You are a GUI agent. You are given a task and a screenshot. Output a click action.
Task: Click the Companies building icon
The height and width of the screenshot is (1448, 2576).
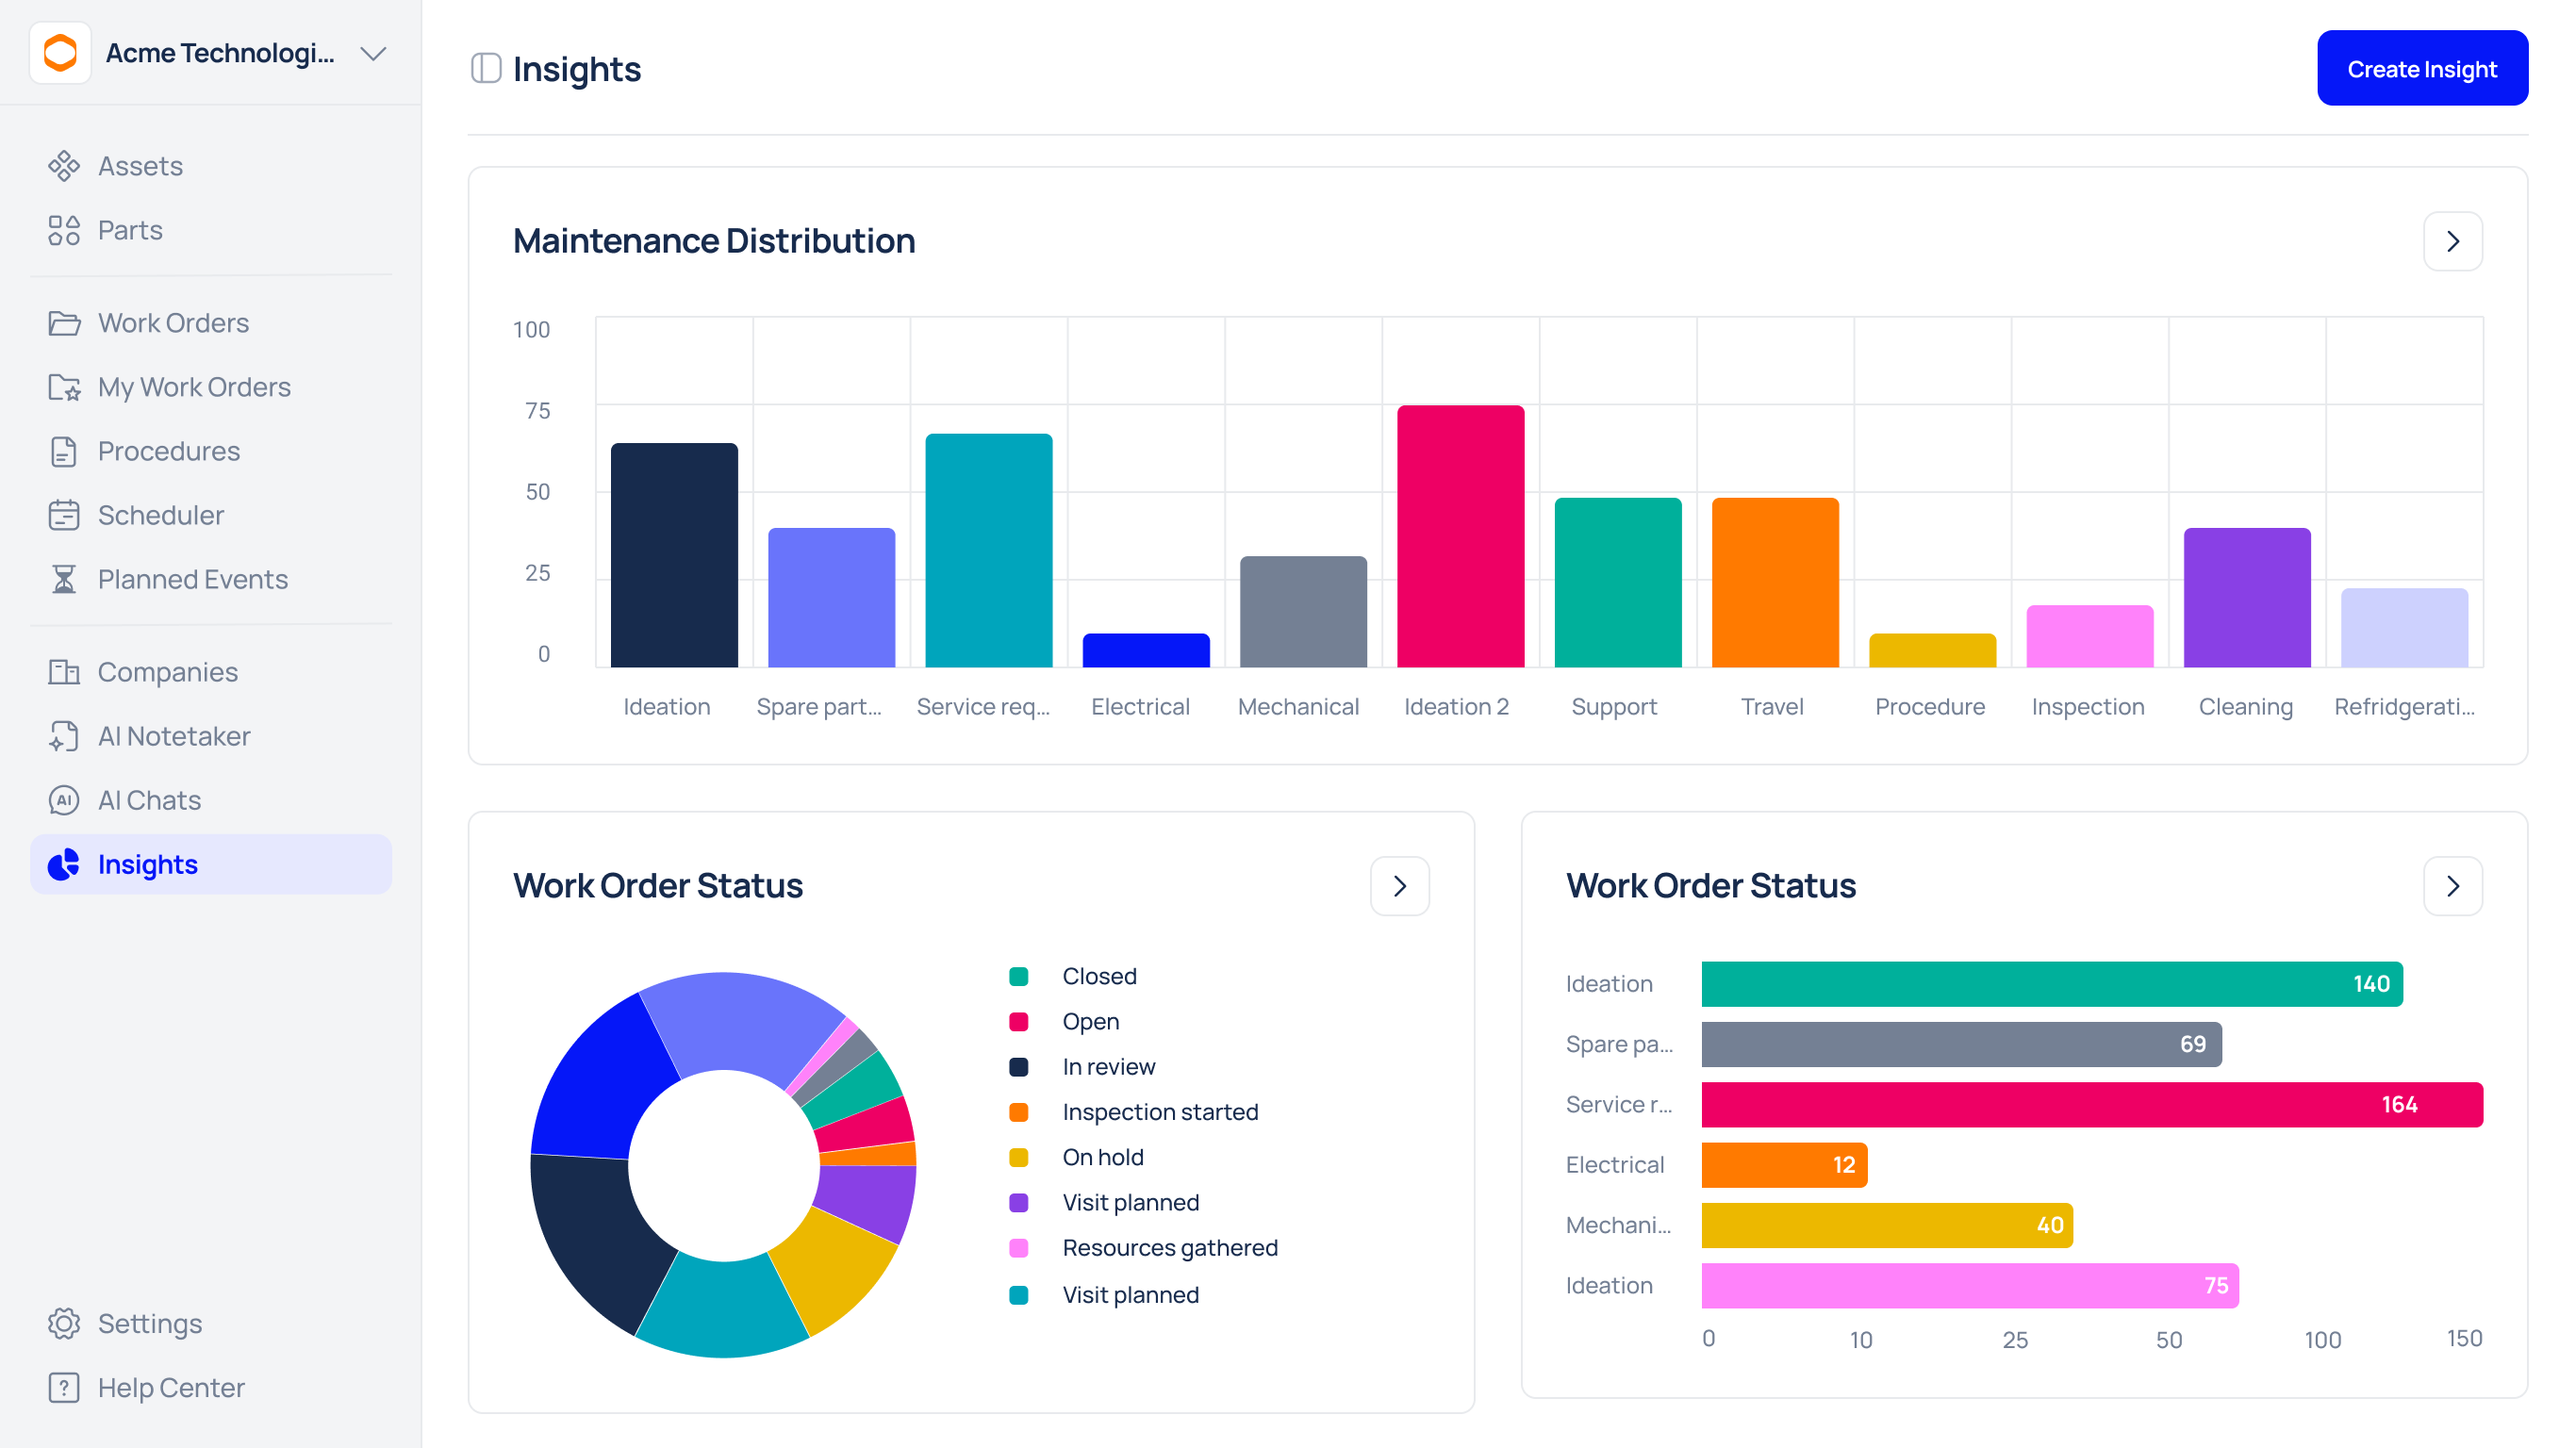tap(63, 672)
